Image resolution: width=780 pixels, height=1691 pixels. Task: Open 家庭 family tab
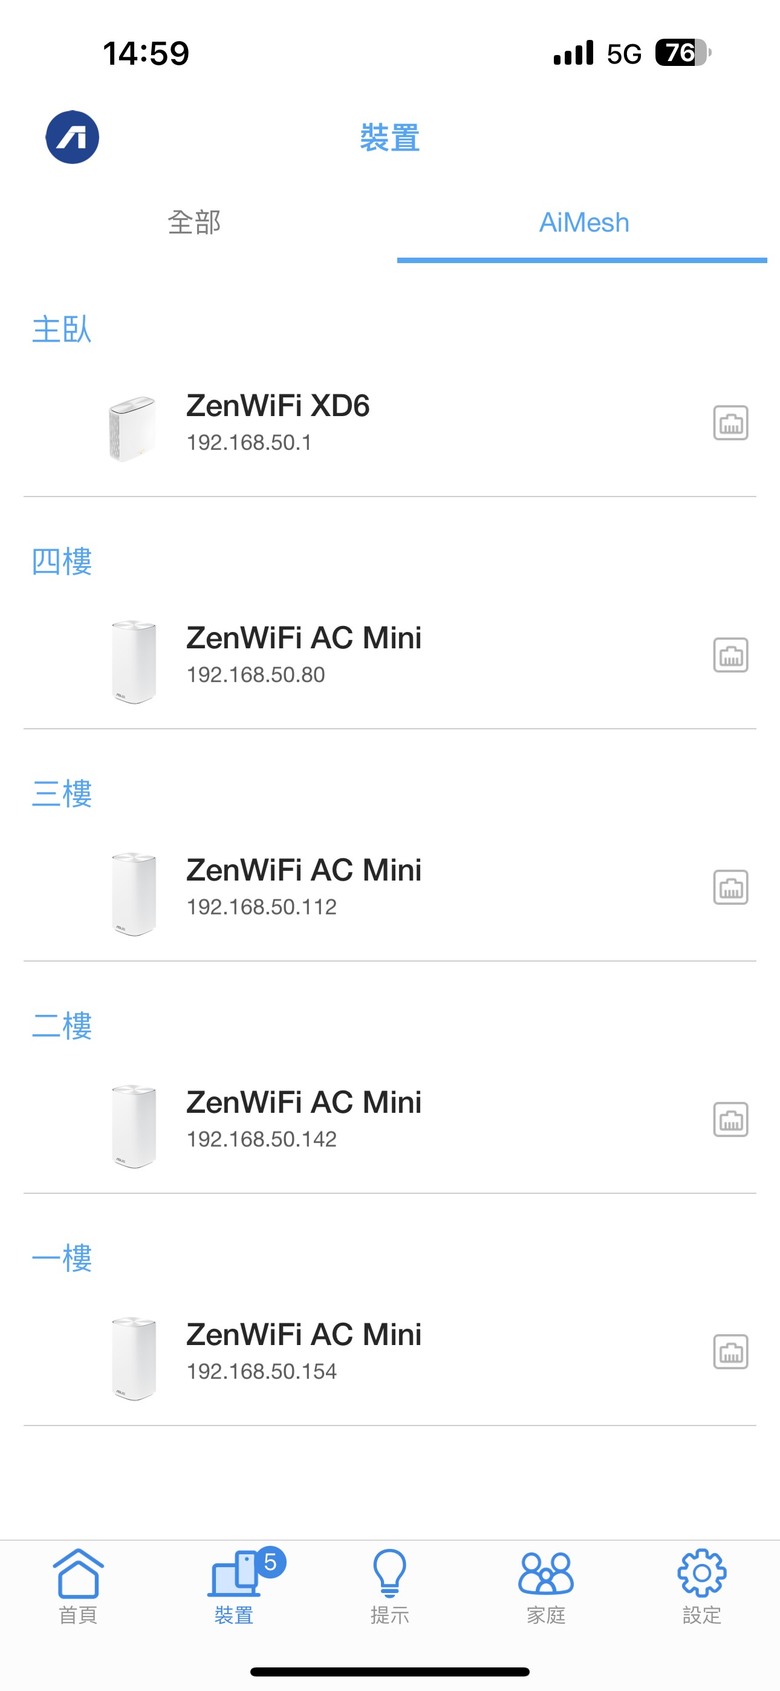[546, 1587]
